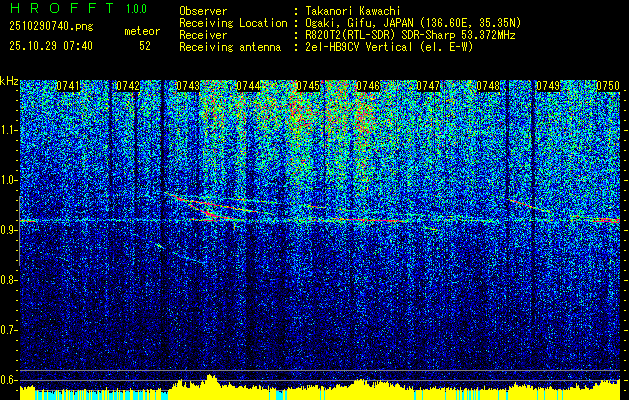Select the 0745 time marker
Viewport: 629px width, 400px height.
(x=308, y=87)
